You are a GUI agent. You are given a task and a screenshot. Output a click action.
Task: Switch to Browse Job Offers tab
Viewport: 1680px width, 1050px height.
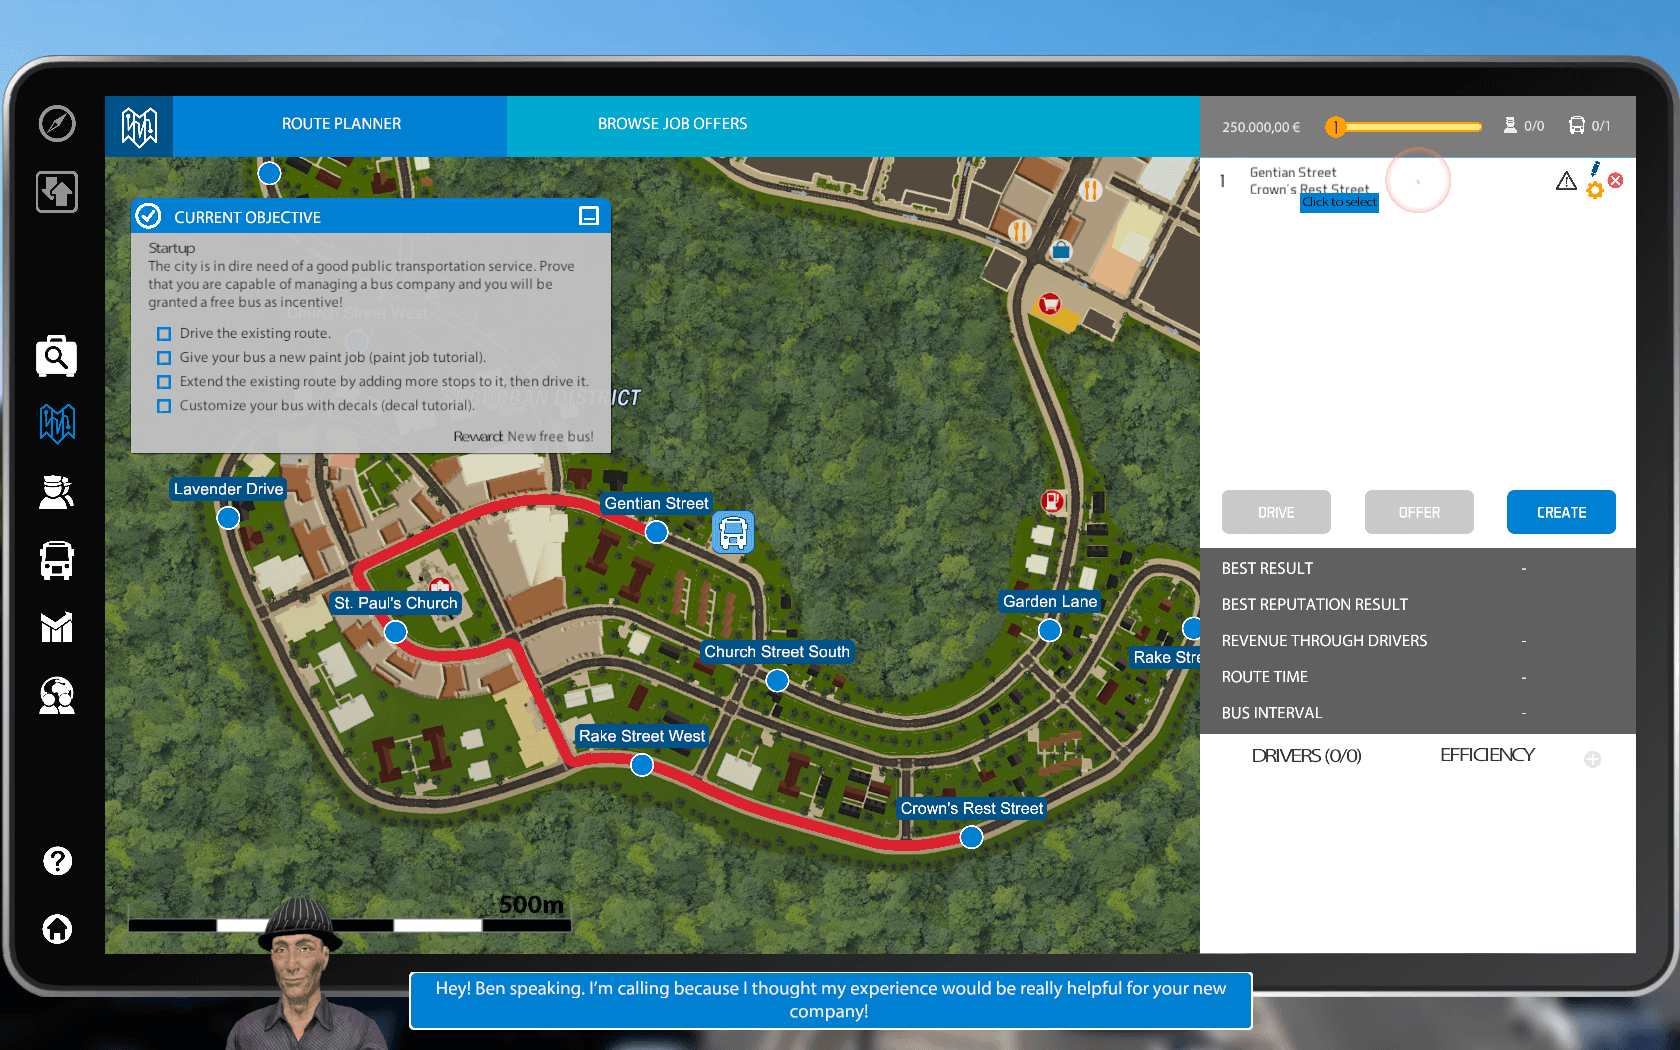672,124
